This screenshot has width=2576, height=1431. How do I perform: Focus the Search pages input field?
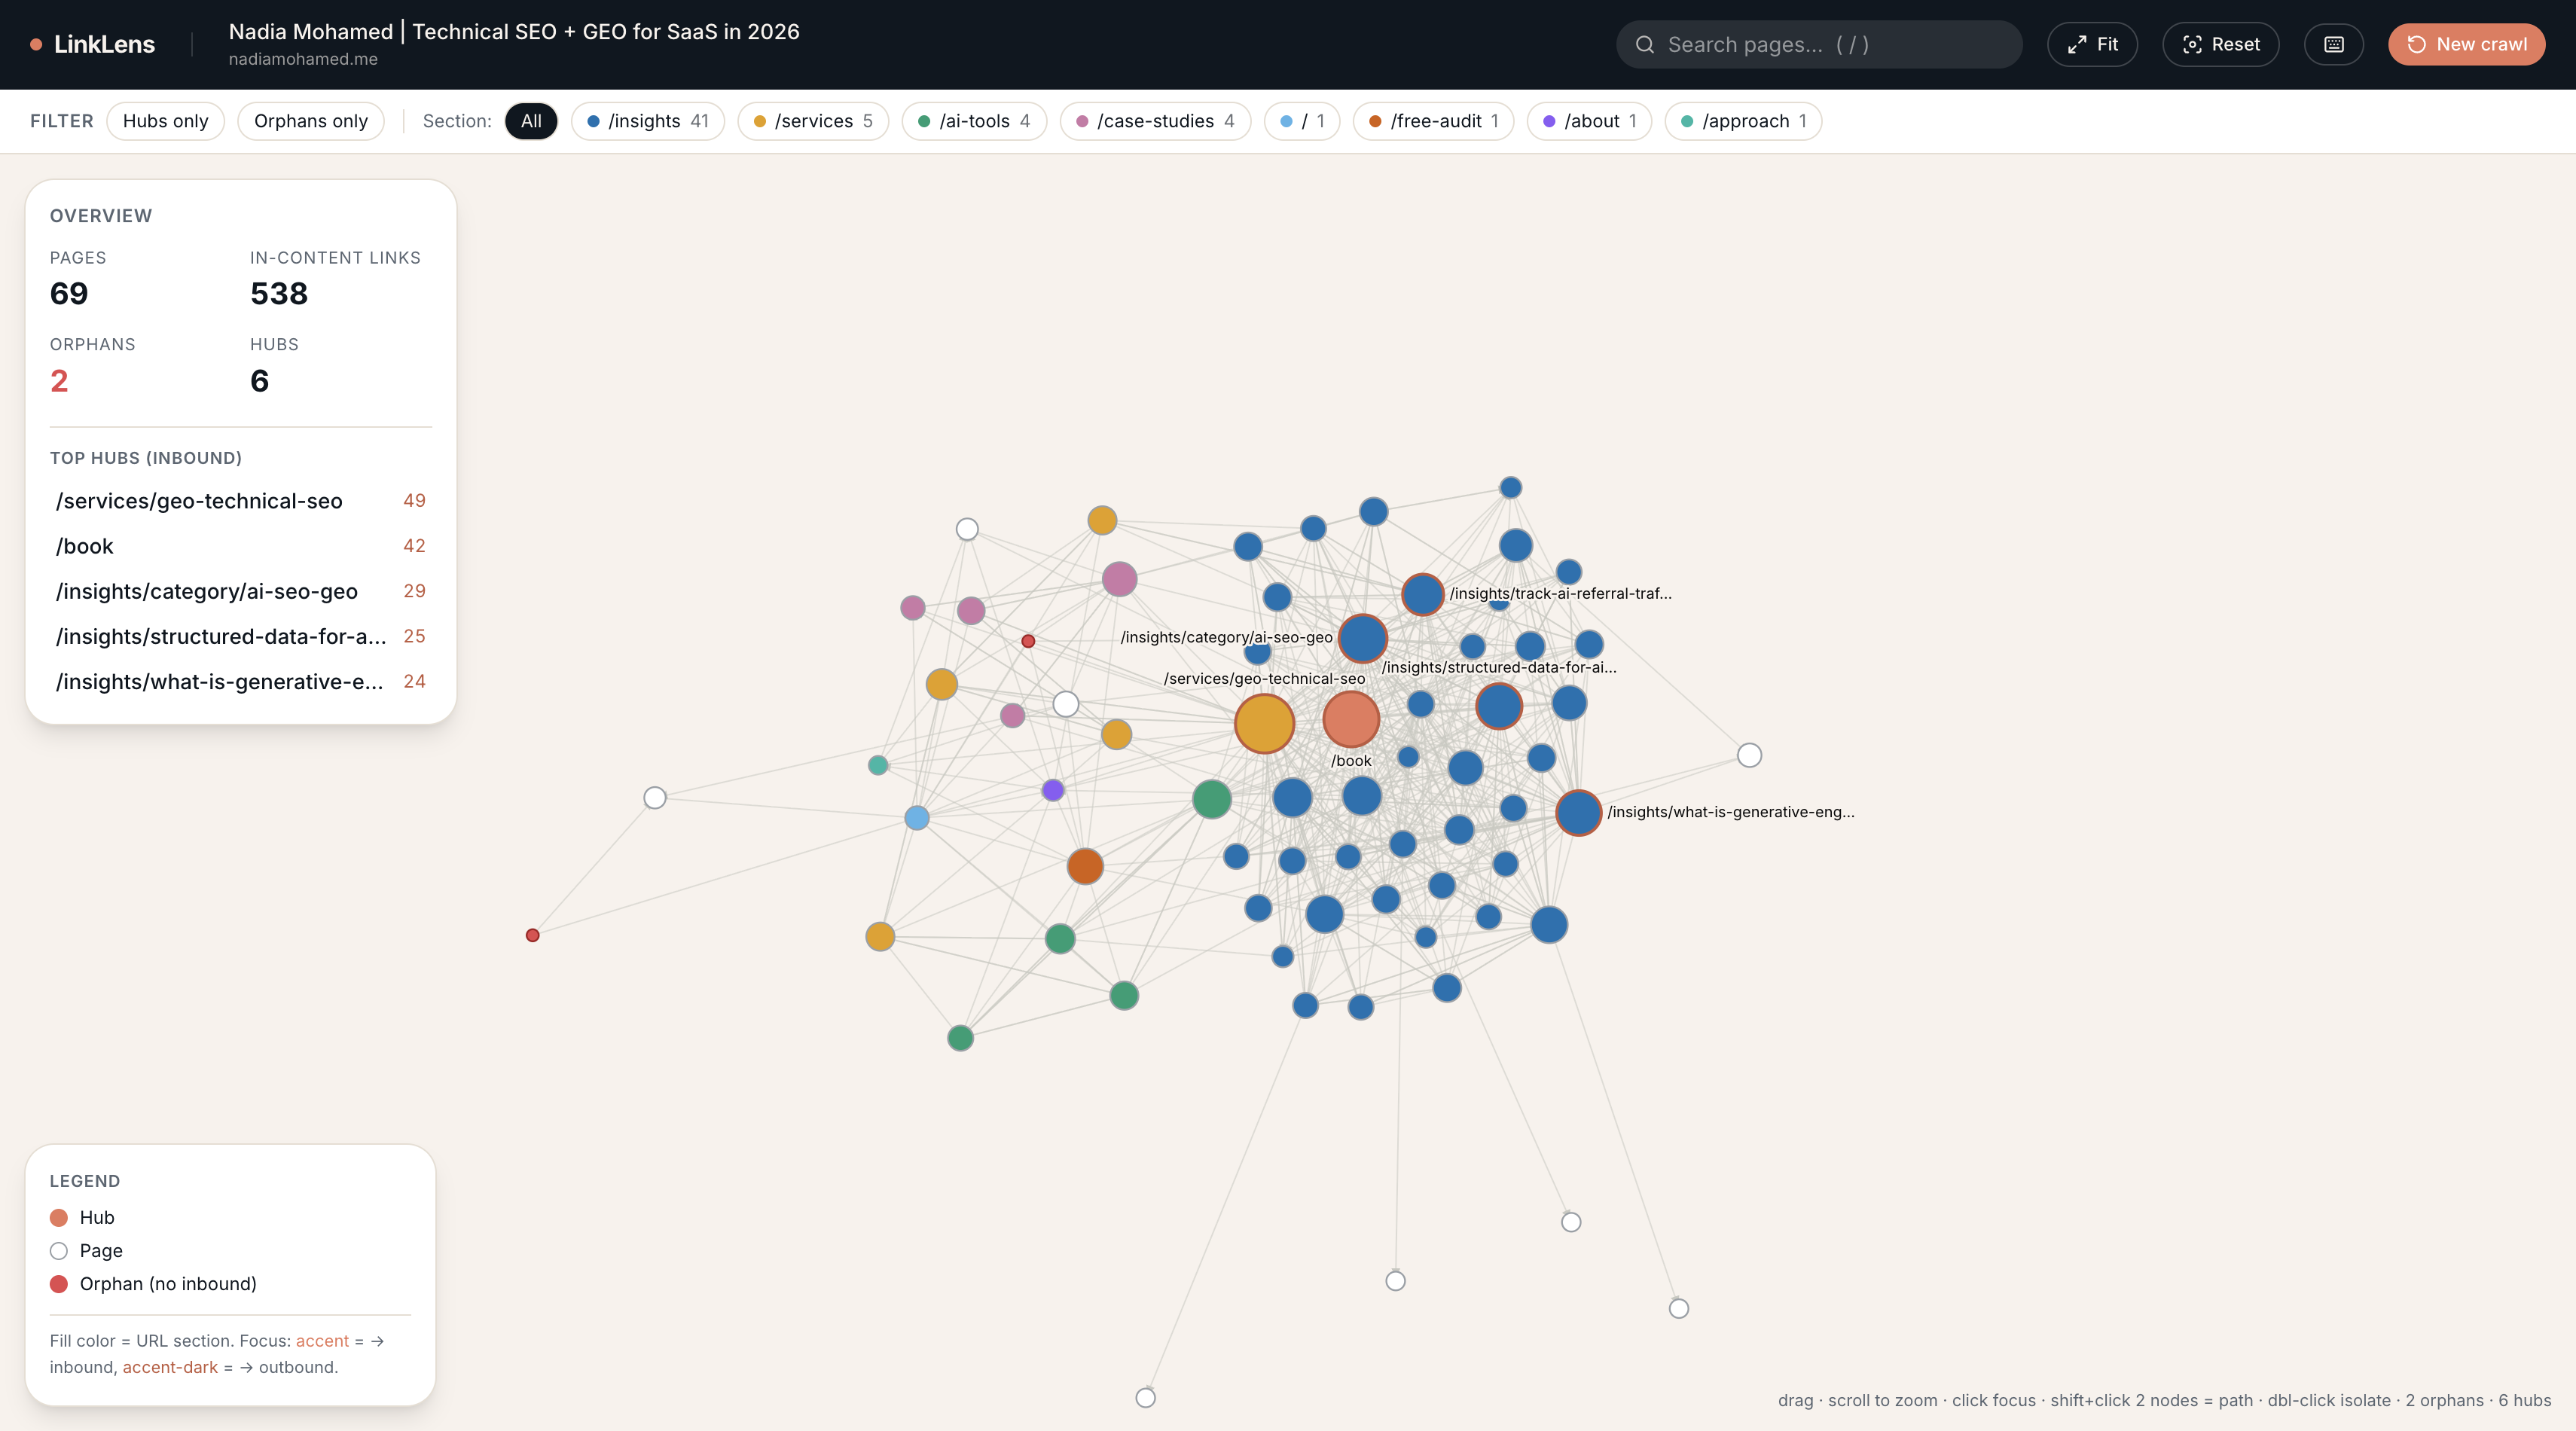point(1818,44)
